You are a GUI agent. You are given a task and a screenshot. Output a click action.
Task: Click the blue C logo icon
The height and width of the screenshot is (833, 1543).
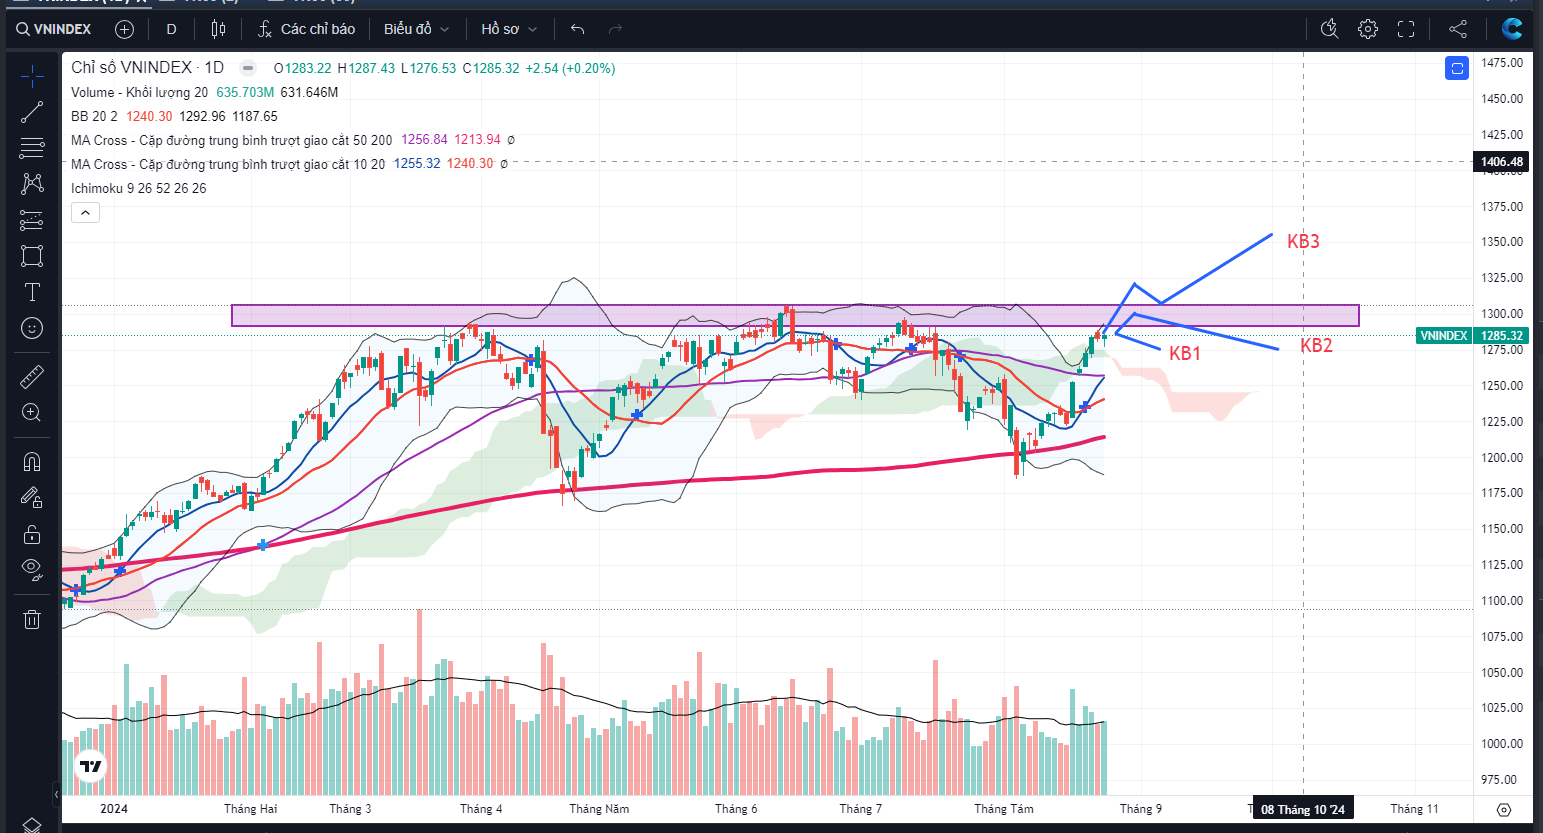(x=1512, y=28)
